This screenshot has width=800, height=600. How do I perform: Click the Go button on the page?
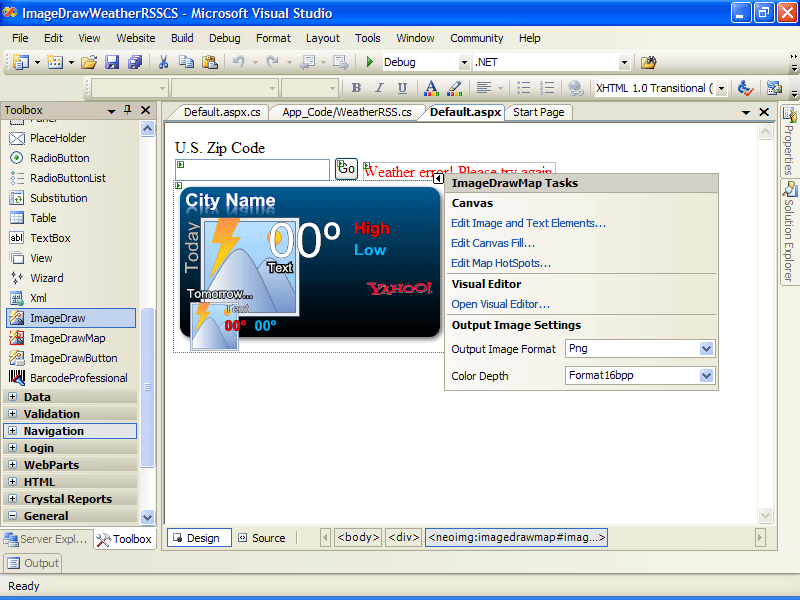pos(346,168)
